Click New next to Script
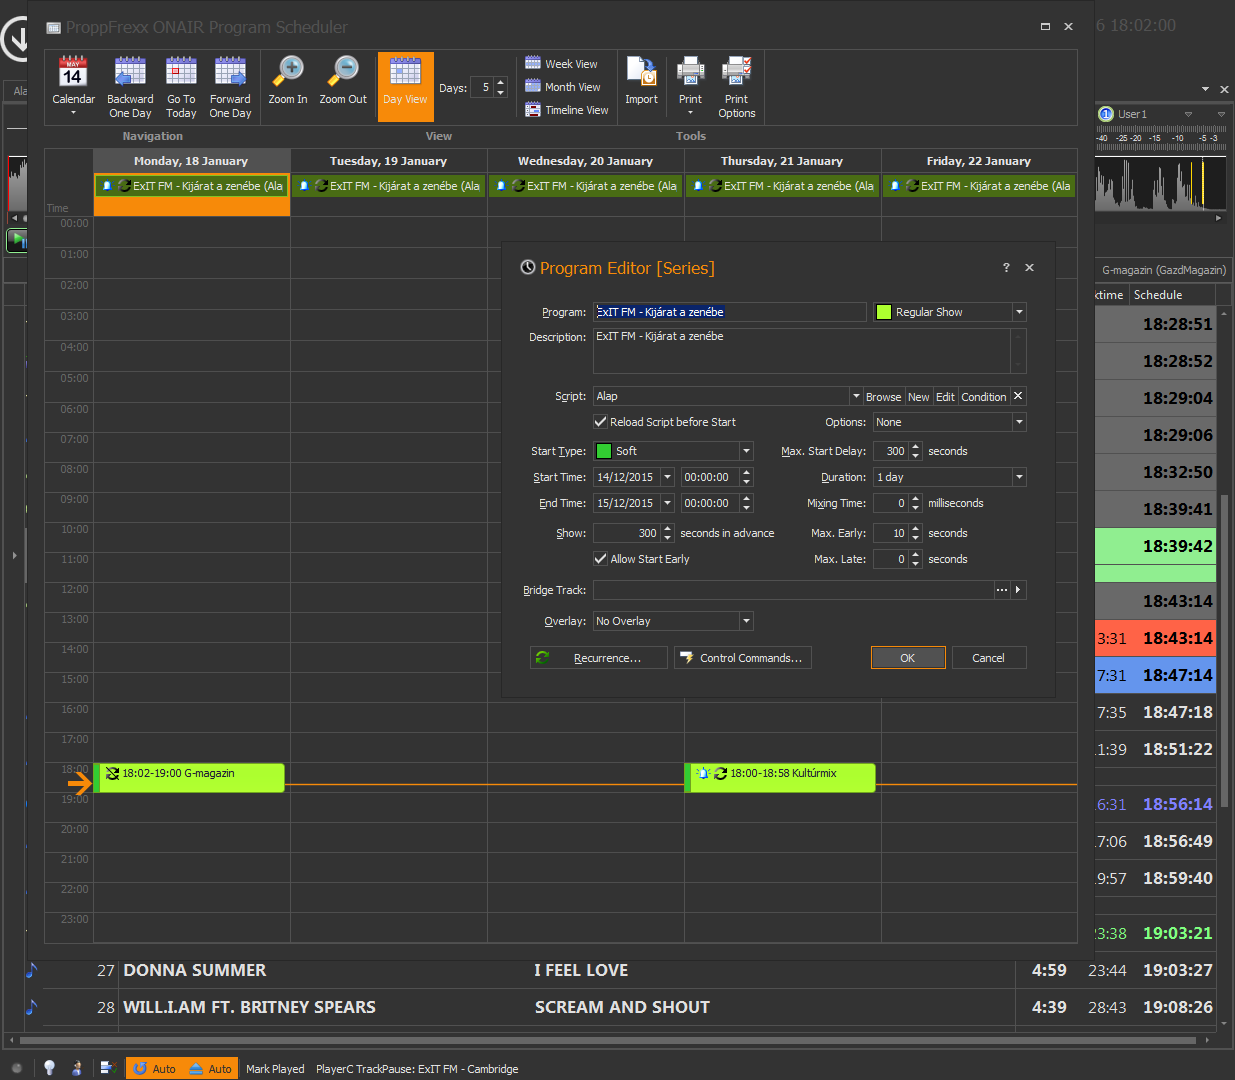This screenshot has height=1080, width=1235. click(918, 397)
